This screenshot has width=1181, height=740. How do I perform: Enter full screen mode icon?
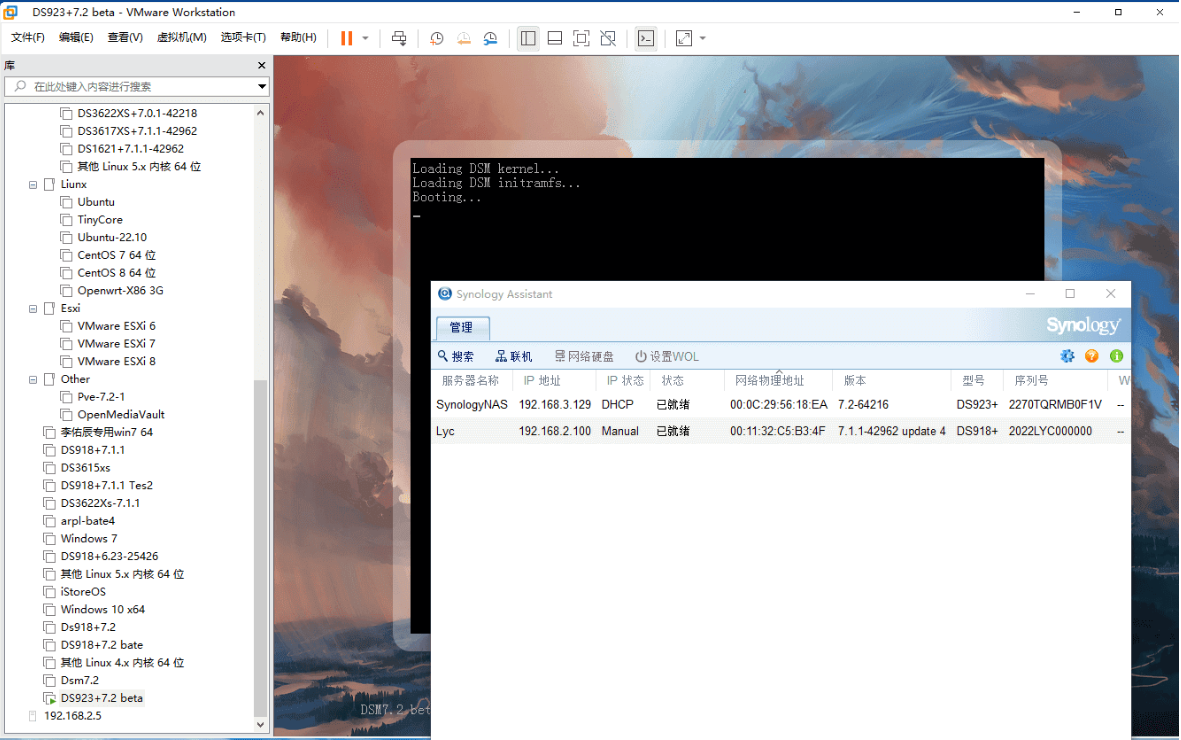[x=581, y=38]
